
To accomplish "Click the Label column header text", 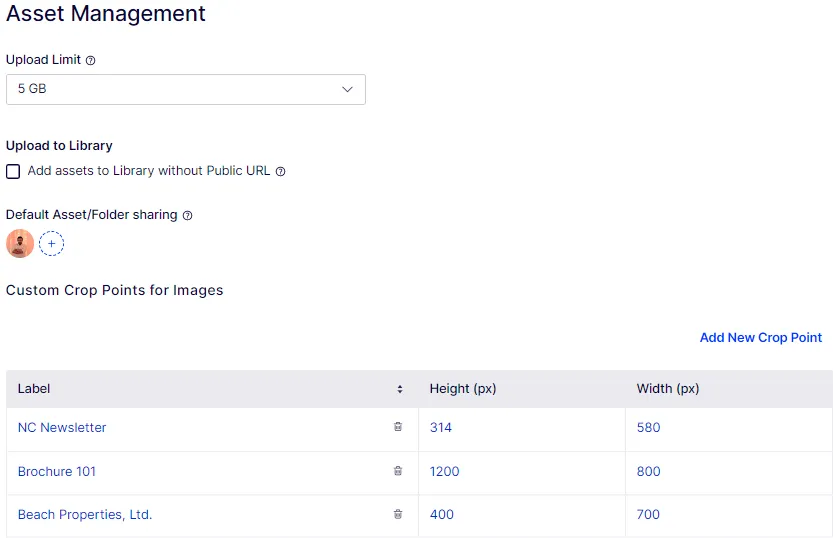I will [33, 389].
